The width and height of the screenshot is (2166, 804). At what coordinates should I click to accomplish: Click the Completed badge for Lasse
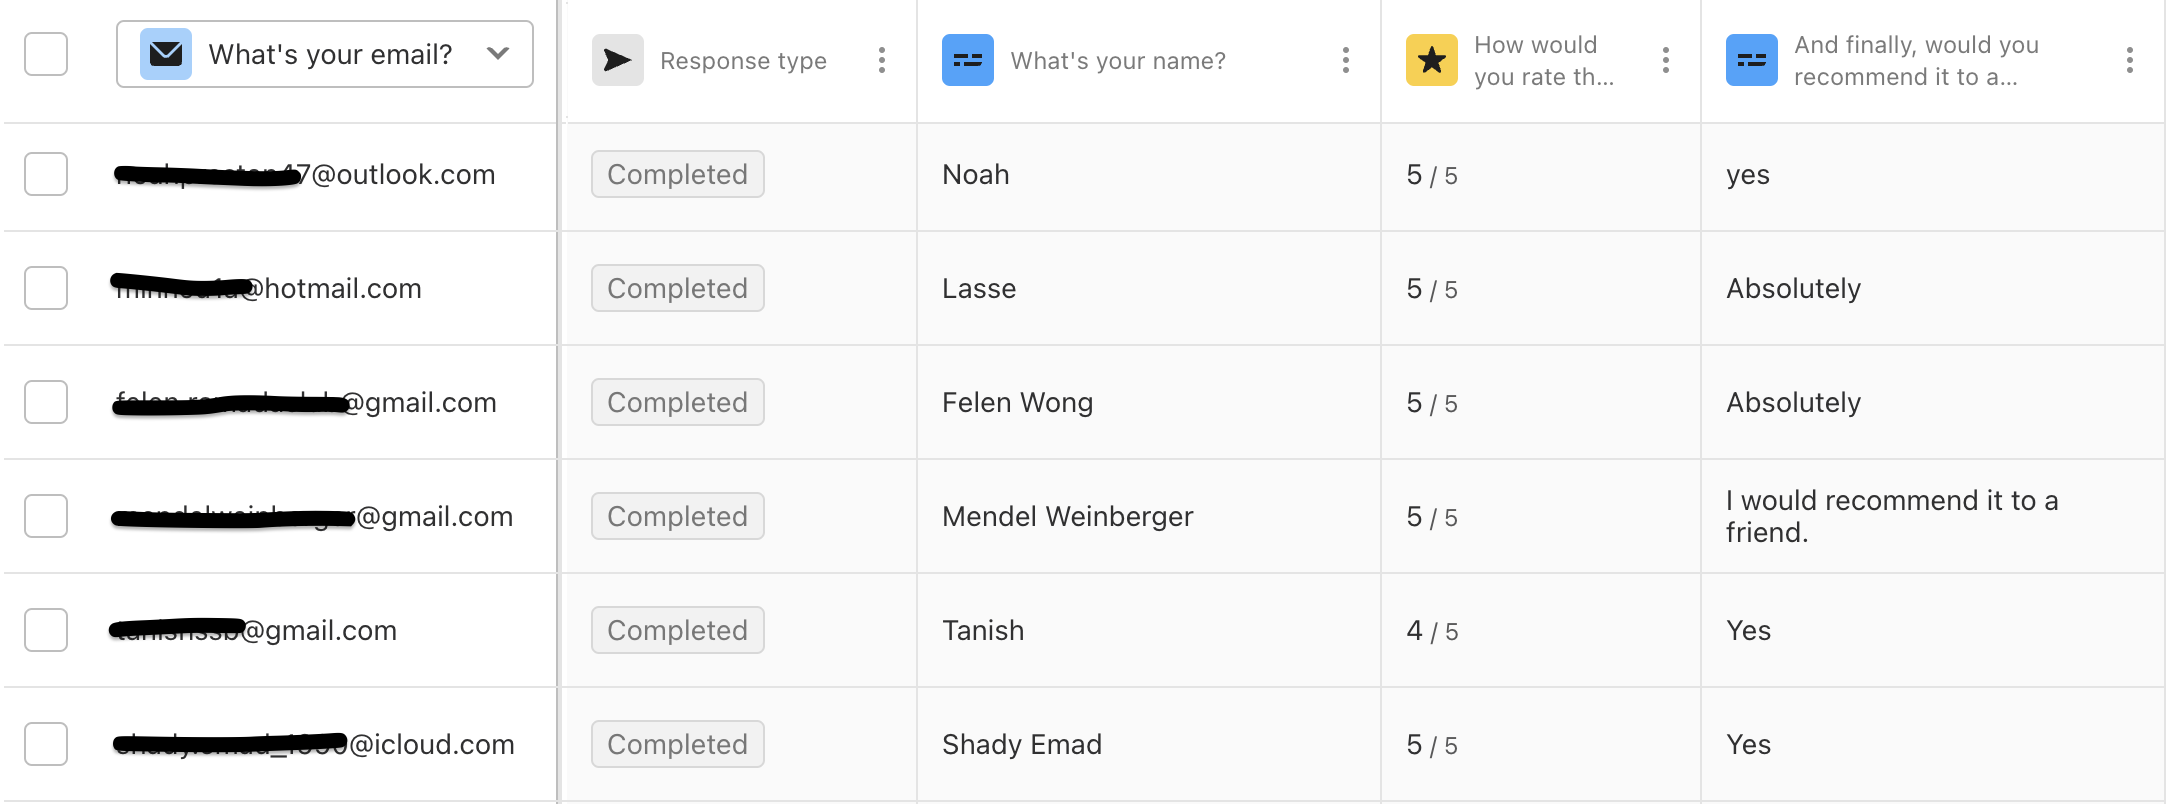[x=677, y=288]
